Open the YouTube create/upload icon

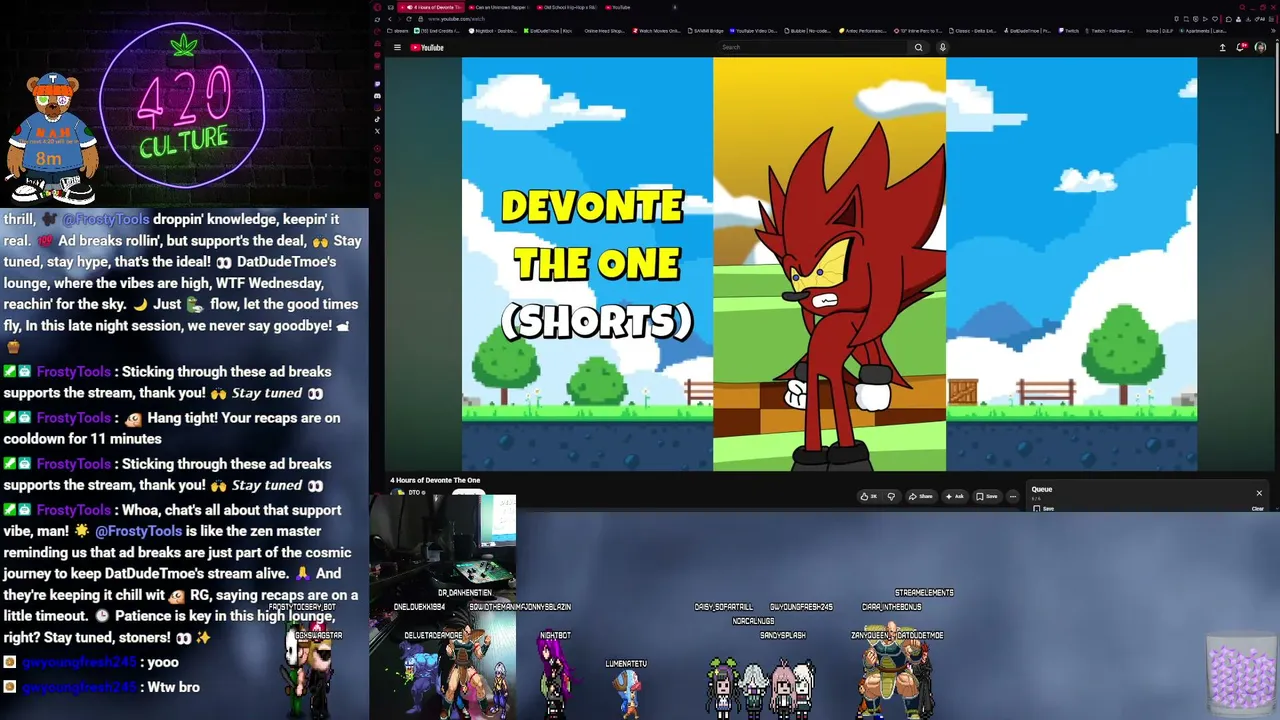1222,47
